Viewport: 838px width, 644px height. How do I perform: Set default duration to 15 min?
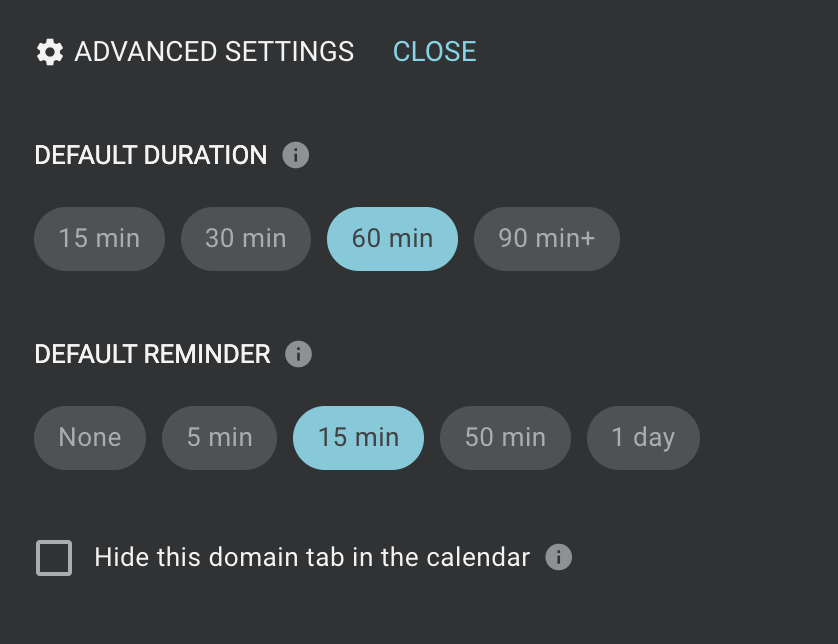coord(99,238)
